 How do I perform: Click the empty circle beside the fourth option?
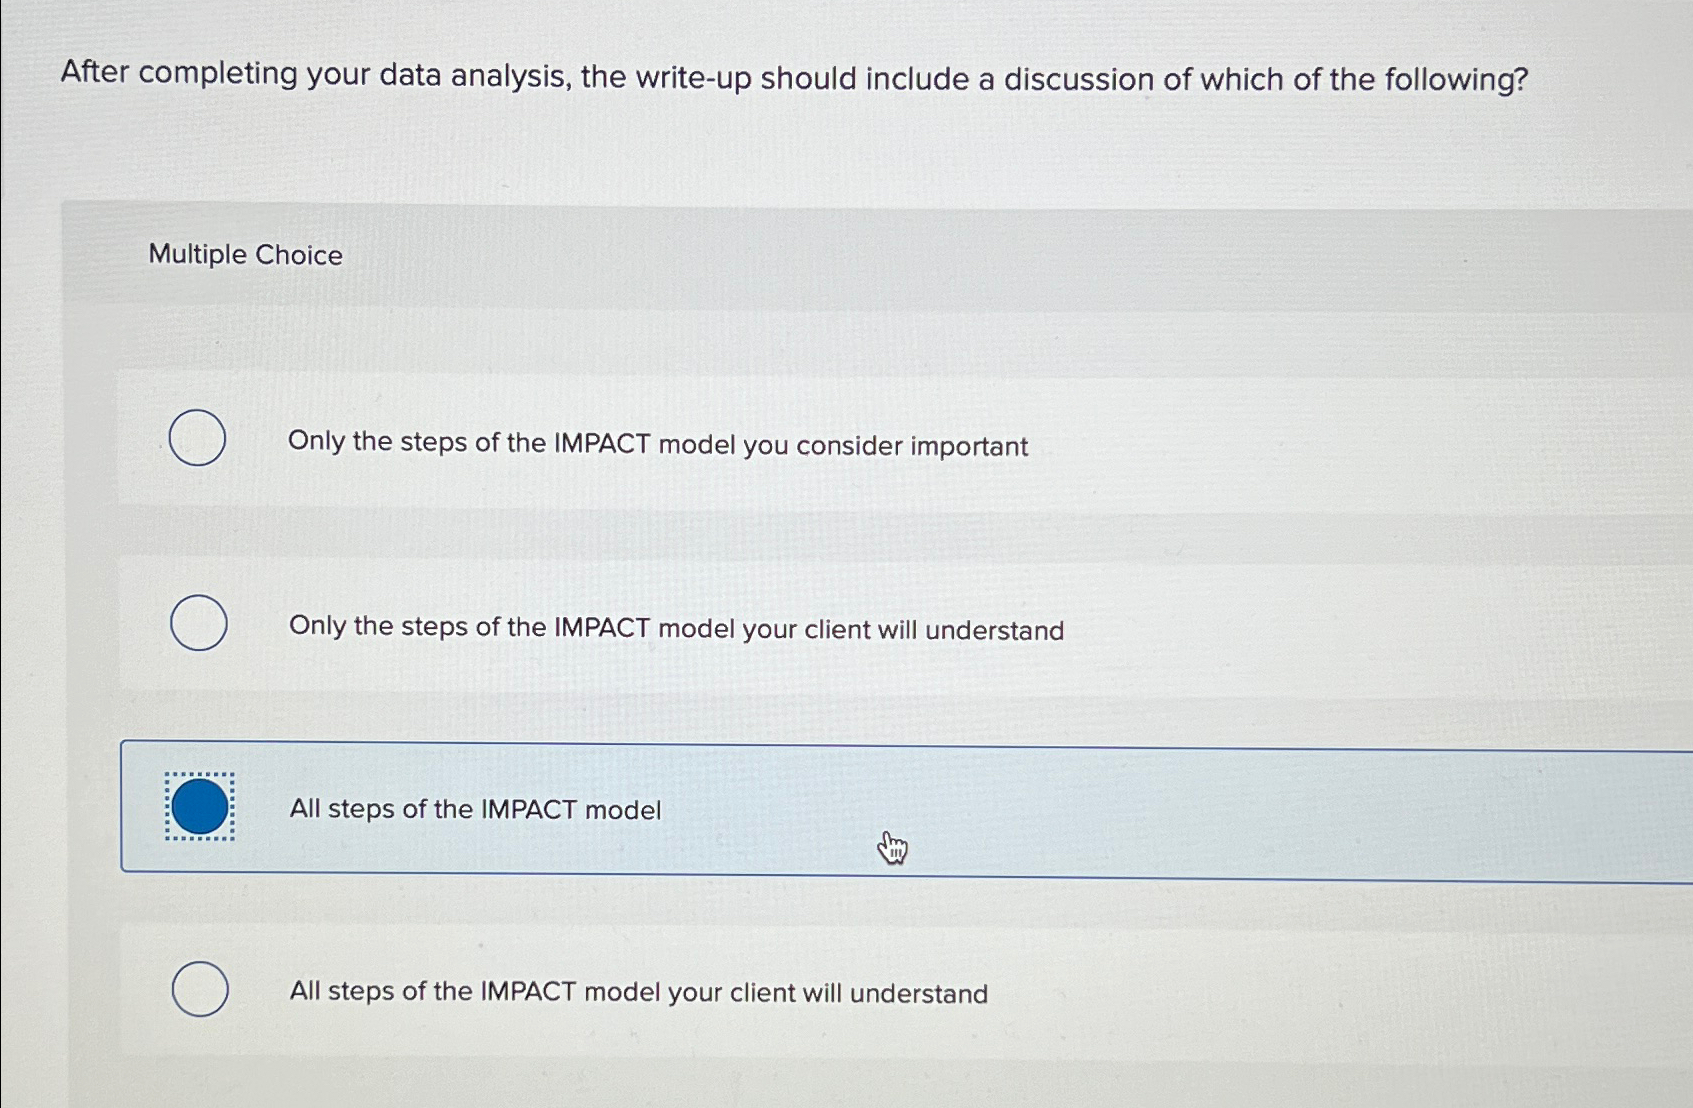(x=198, y=988)
